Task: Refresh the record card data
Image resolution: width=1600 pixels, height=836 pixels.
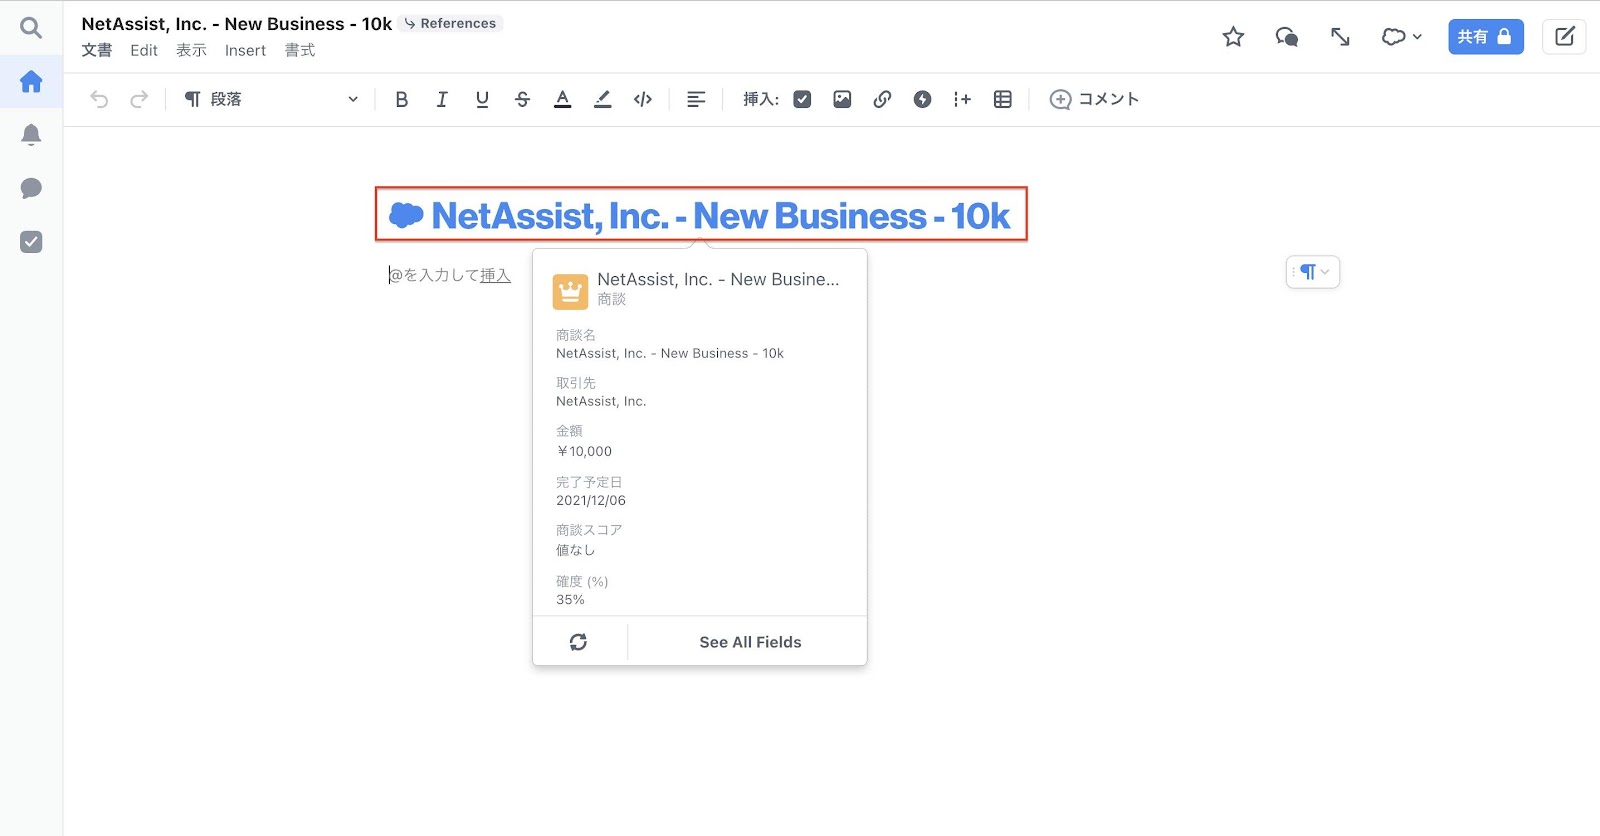Action: [578, 642]
